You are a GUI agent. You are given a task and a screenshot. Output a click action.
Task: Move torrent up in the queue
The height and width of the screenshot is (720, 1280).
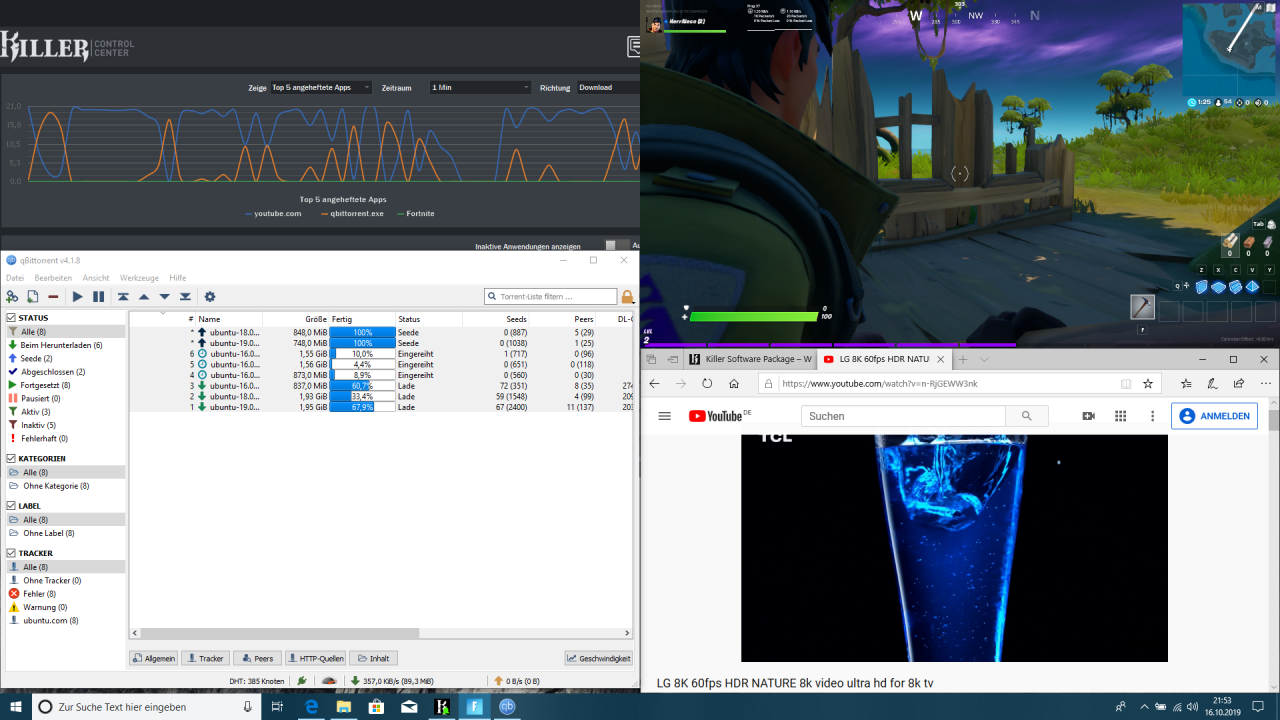[144, 297]
